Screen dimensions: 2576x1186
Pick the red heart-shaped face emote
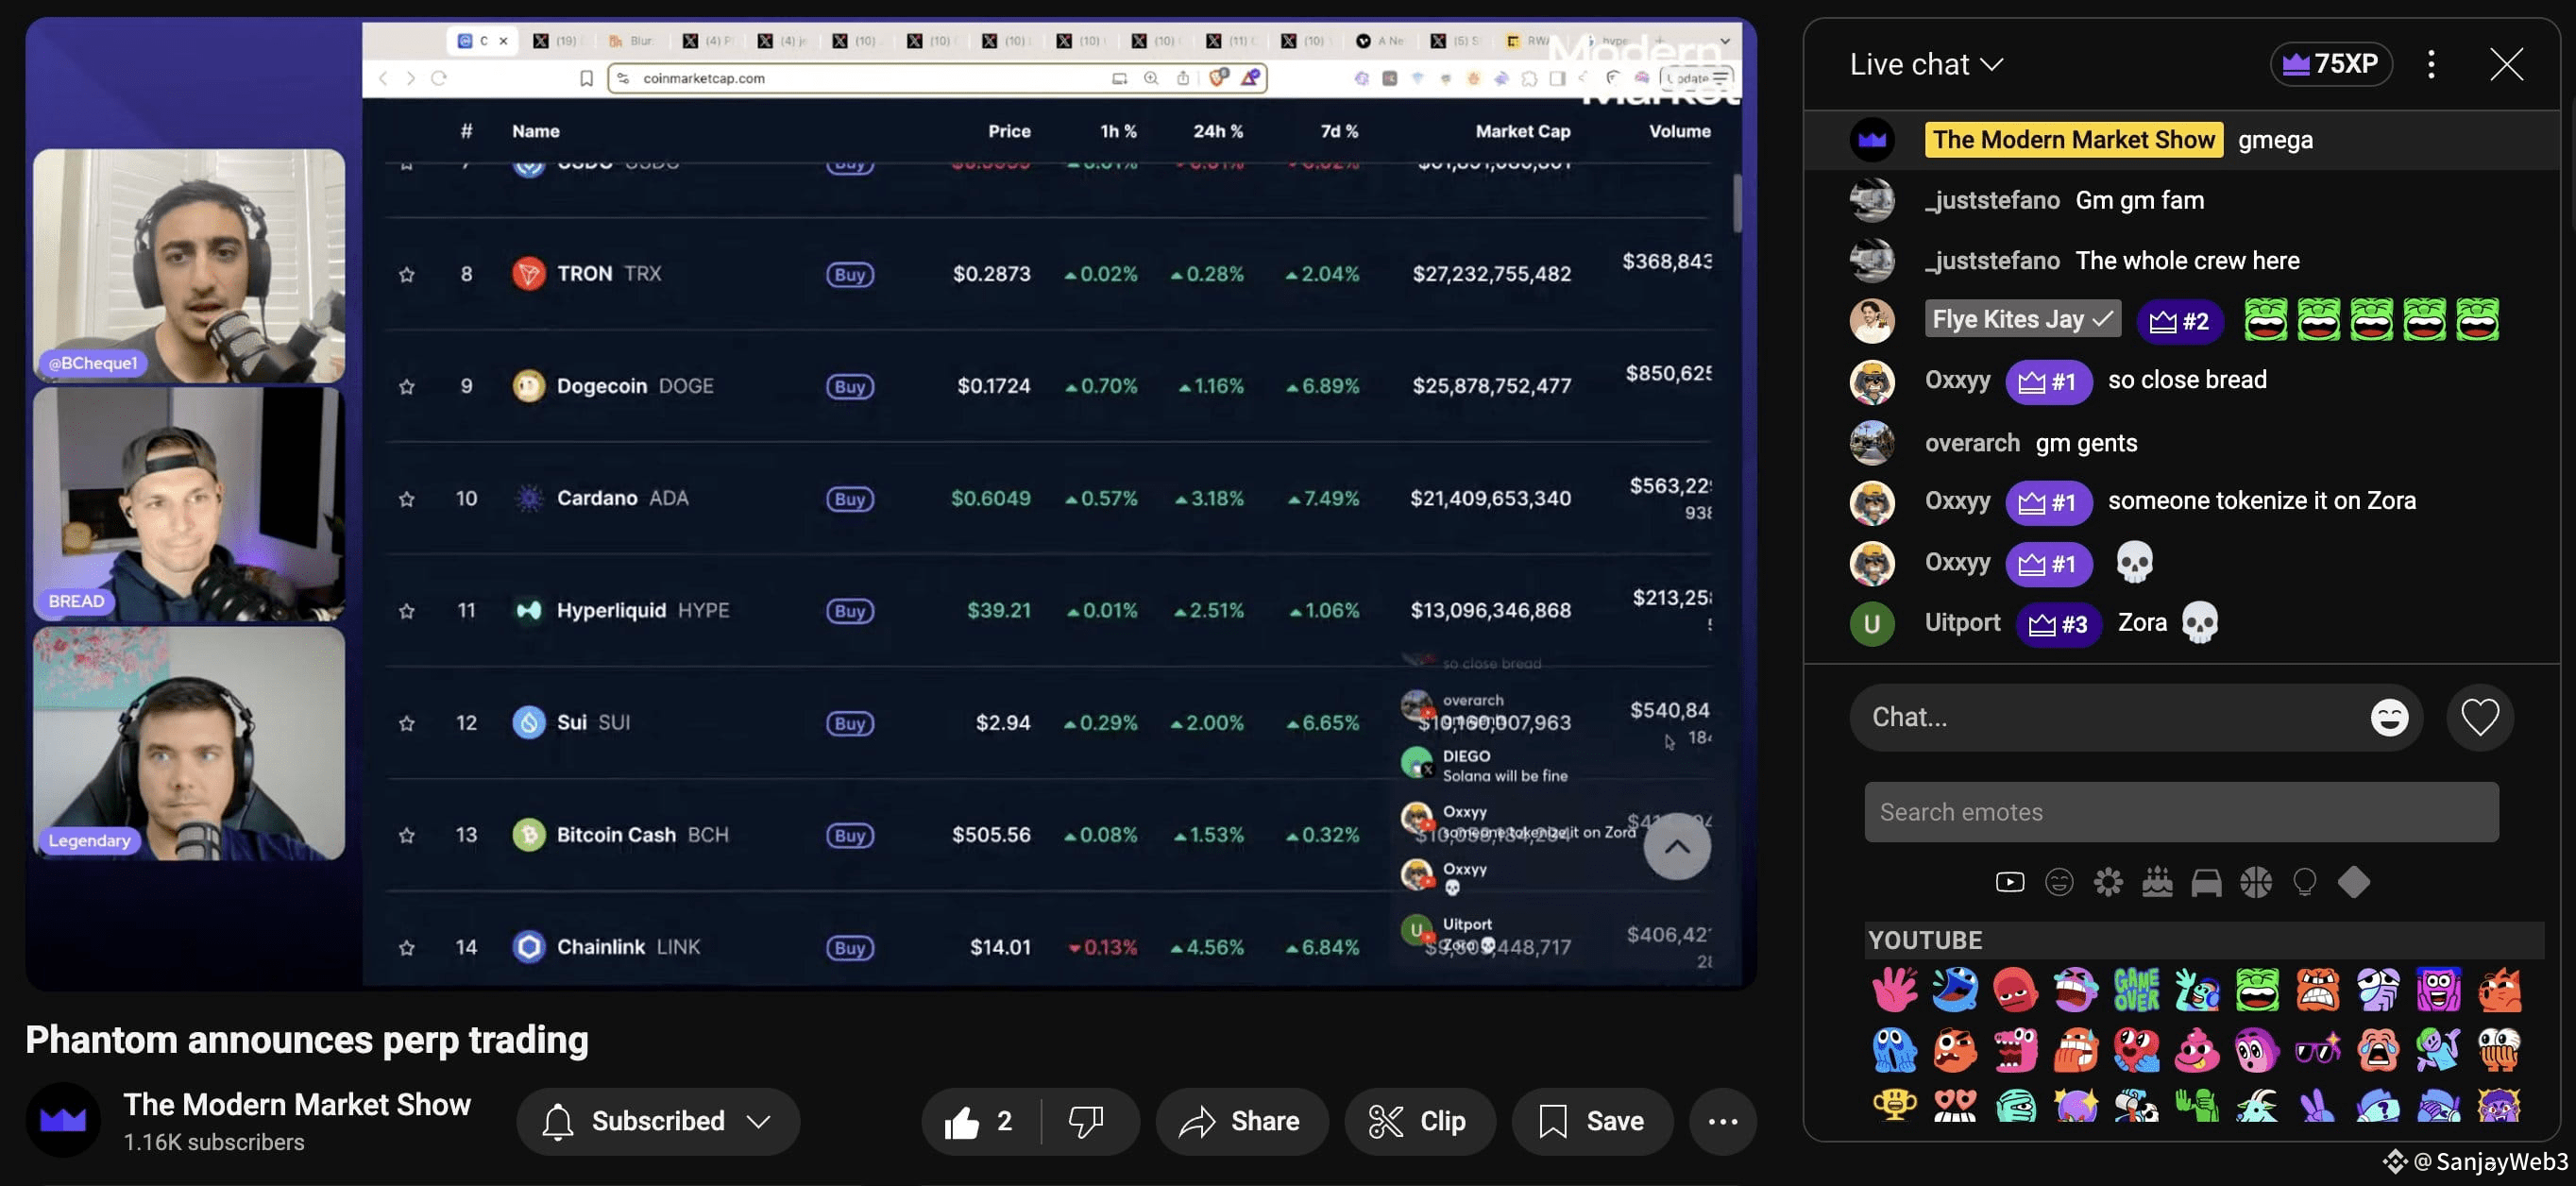2136,1050
